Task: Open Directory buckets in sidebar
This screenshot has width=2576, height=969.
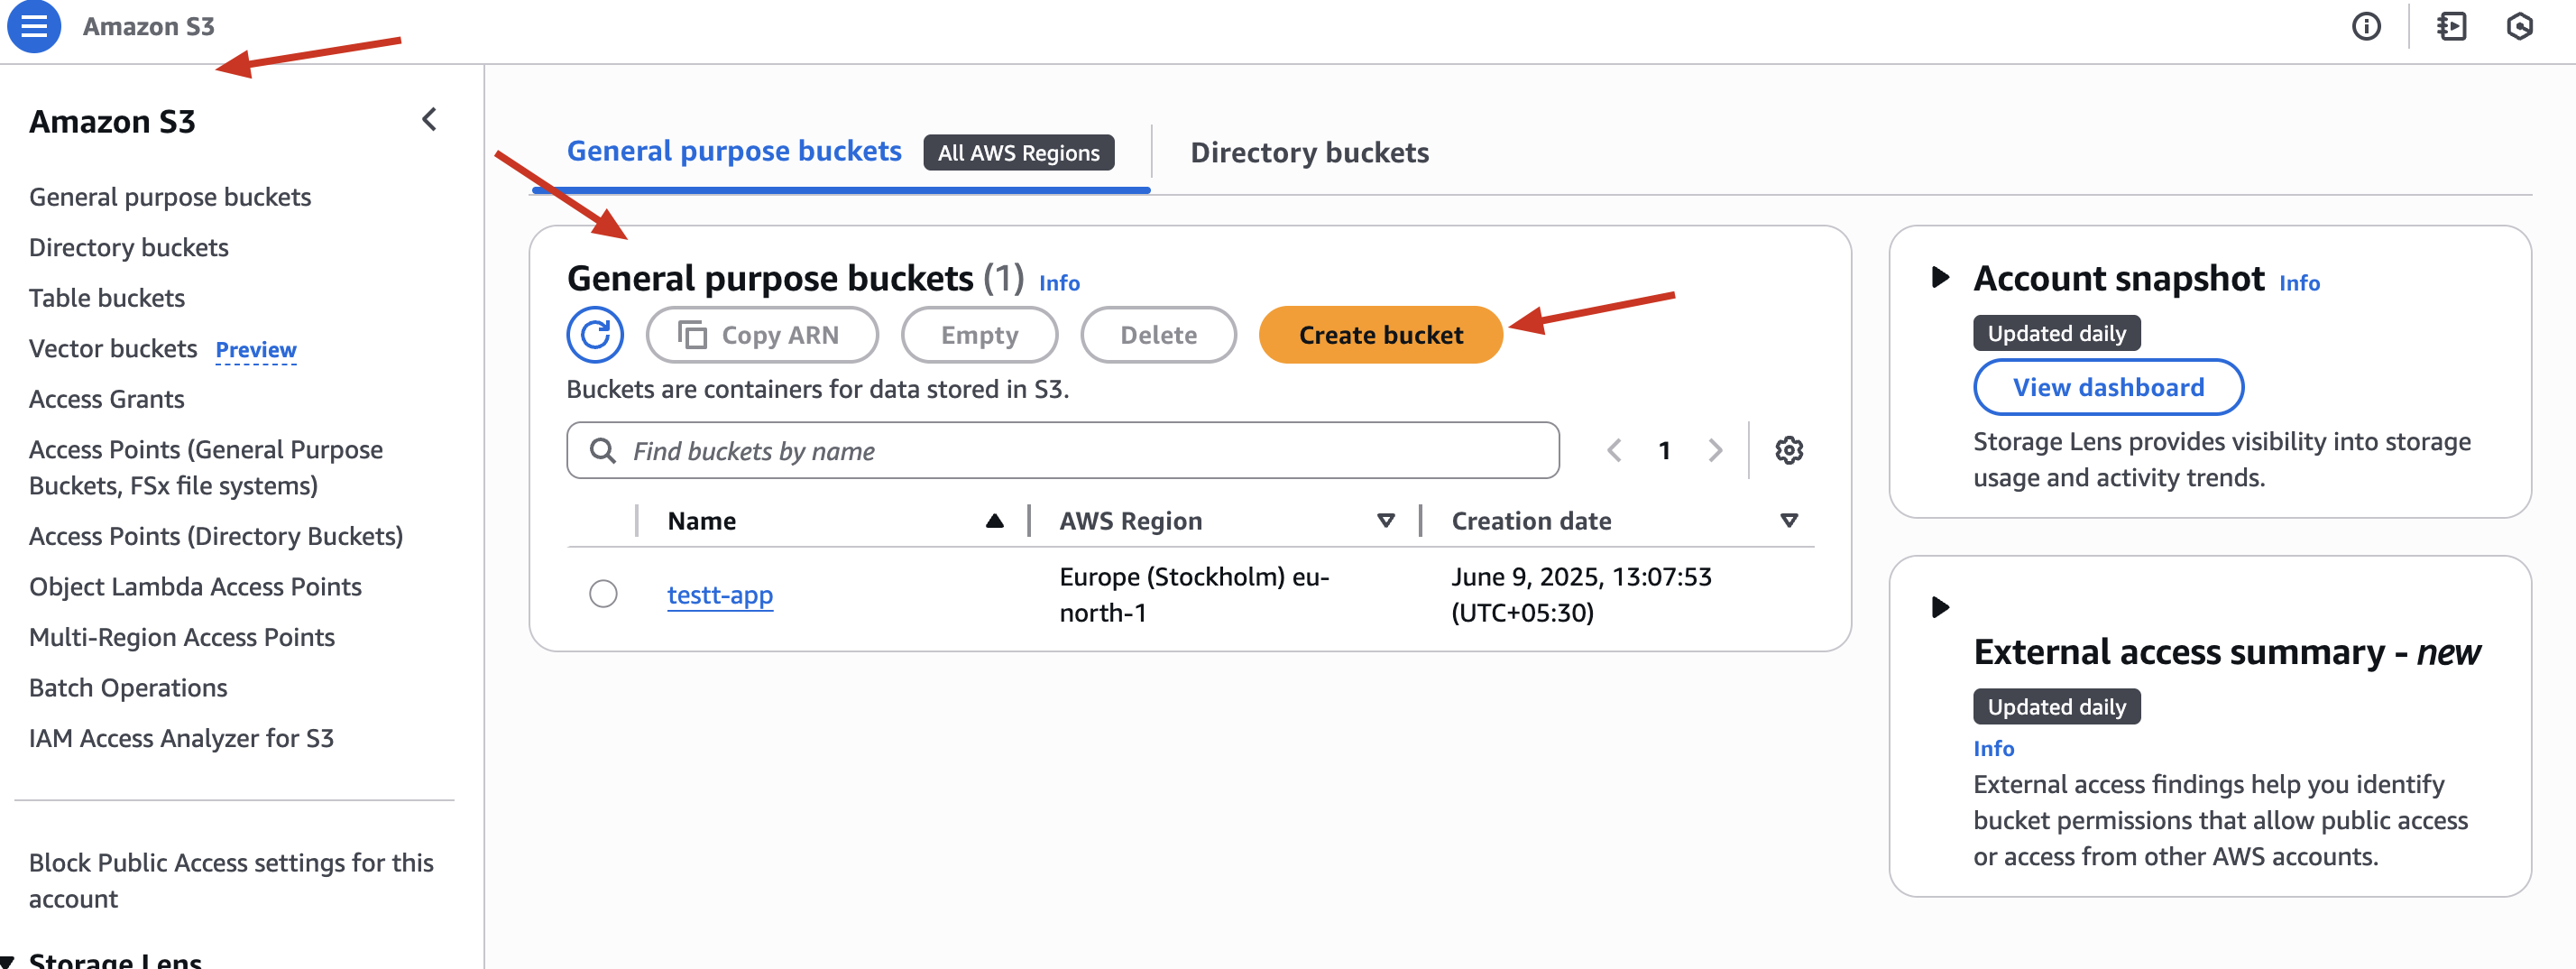Action: (129, 248)
